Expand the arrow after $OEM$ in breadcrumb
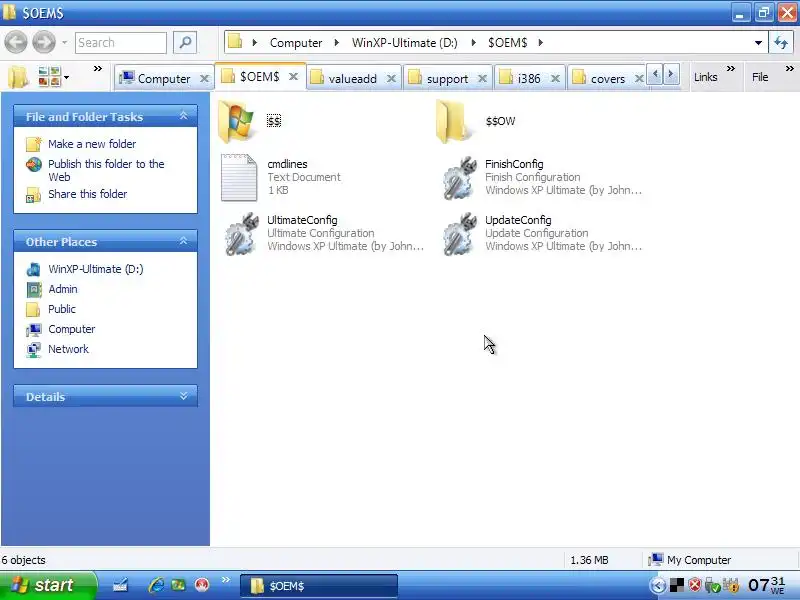This screenshot has width=800, height=600. pos(540,43)
